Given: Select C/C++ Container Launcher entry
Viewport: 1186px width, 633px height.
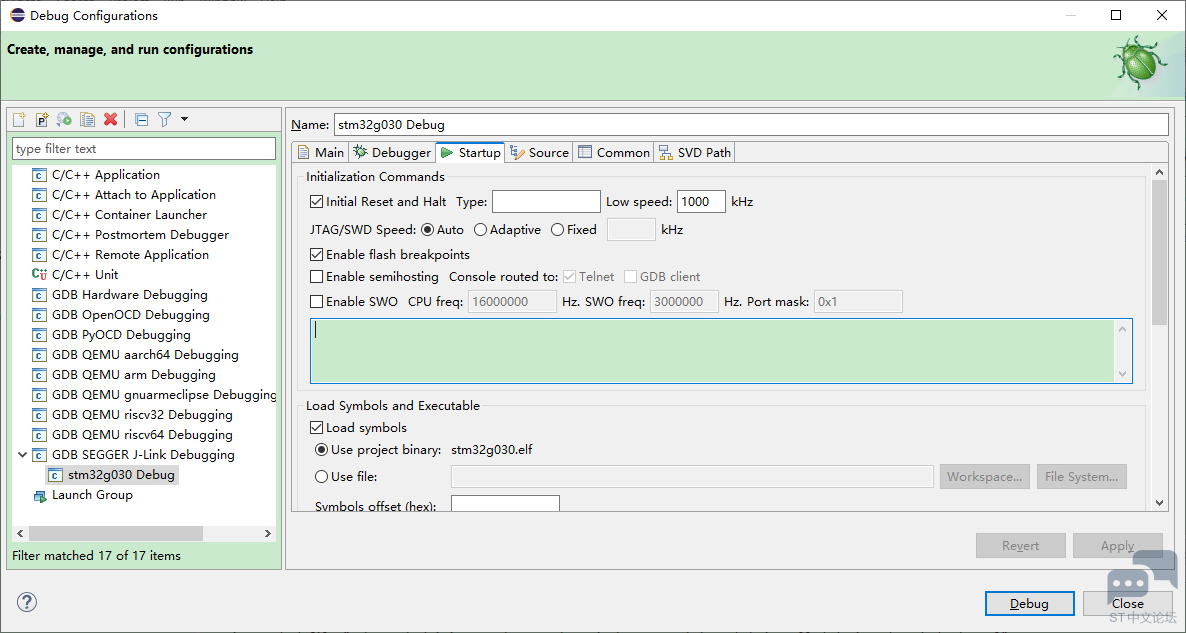Looking at the screenshot, I should click(129, 215).
